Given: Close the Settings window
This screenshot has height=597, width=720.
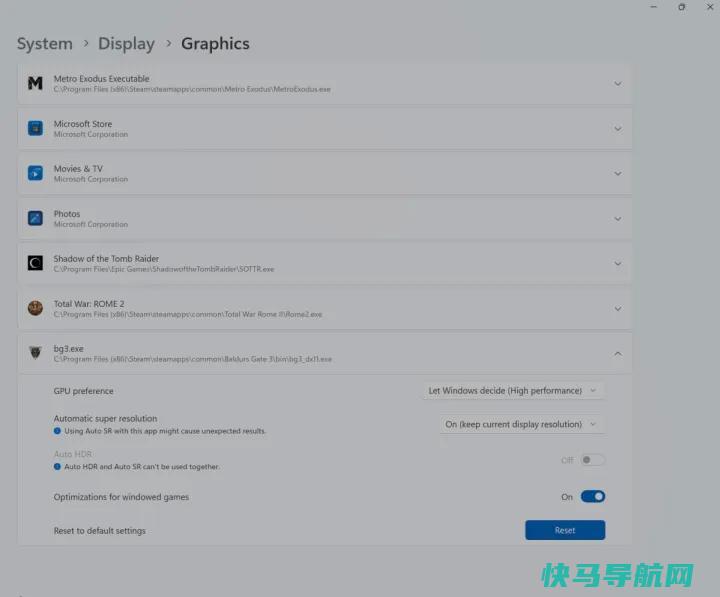Looking at the screenshot, I should 710,7.
